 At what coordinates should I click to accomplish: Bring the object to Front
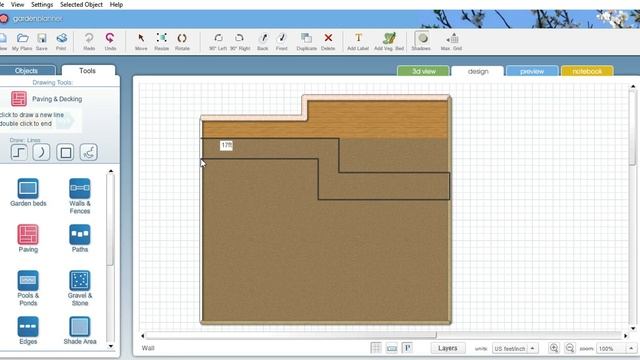(282, 38)
